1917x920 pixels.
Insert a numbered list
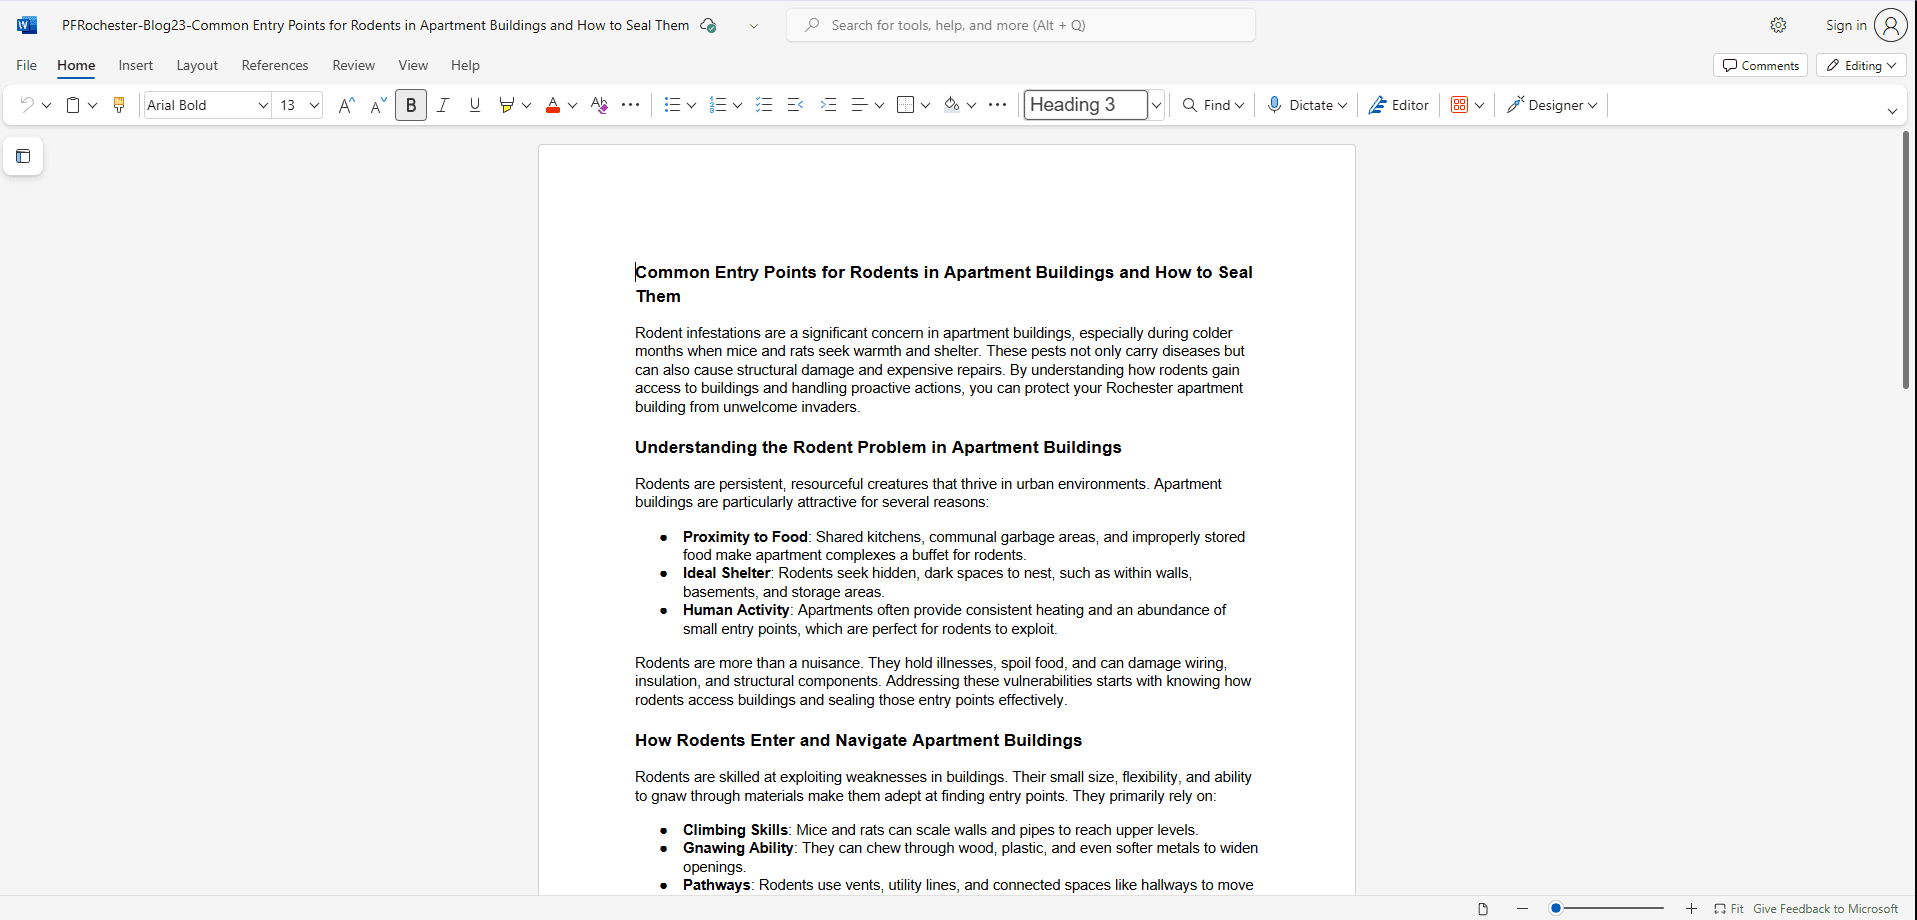[x=717, y=105]
